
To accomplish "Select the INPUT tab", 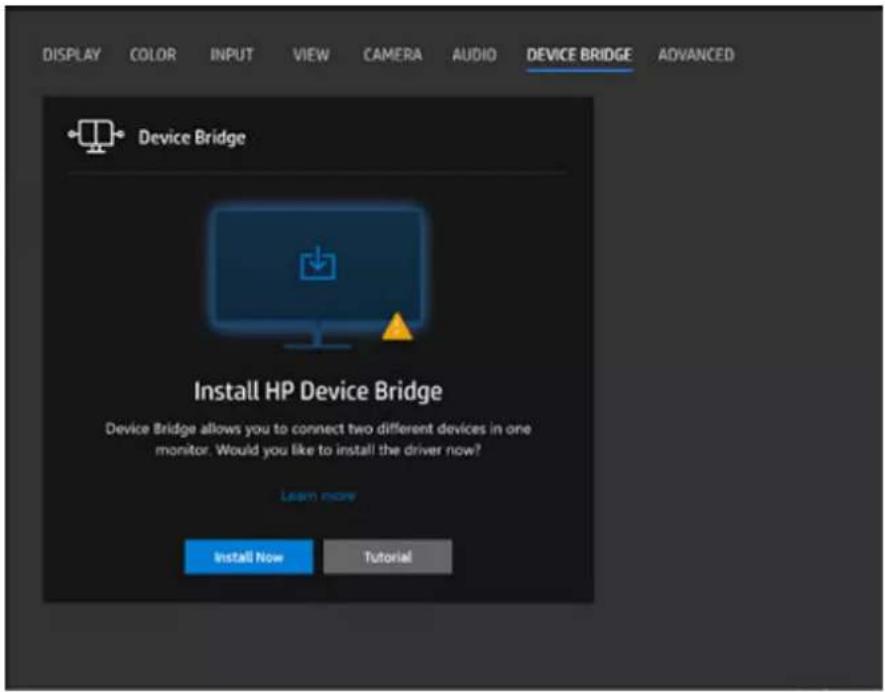I will (231, 55).
